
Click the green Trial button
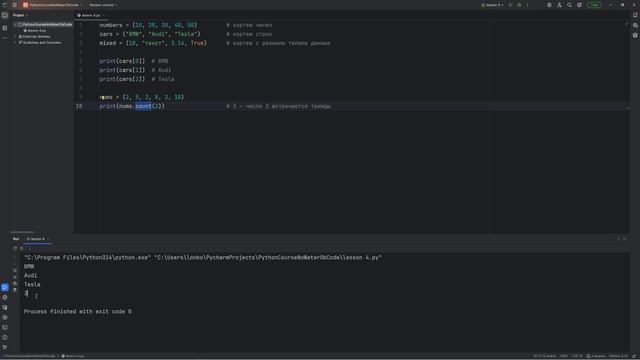pyautogui.click(x=595, y=5)
